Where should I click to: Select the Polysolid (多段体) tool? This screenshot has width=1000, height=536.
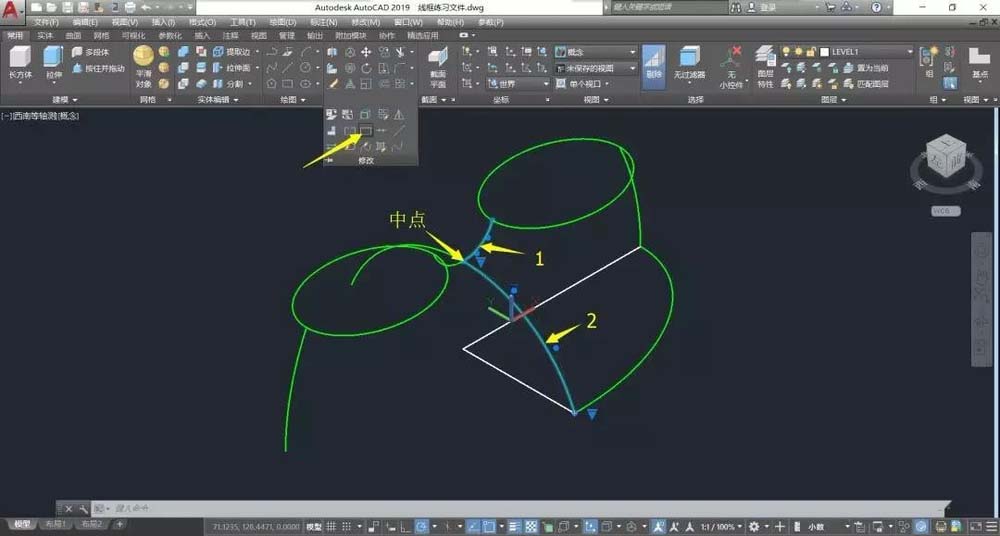click(90, 52)
